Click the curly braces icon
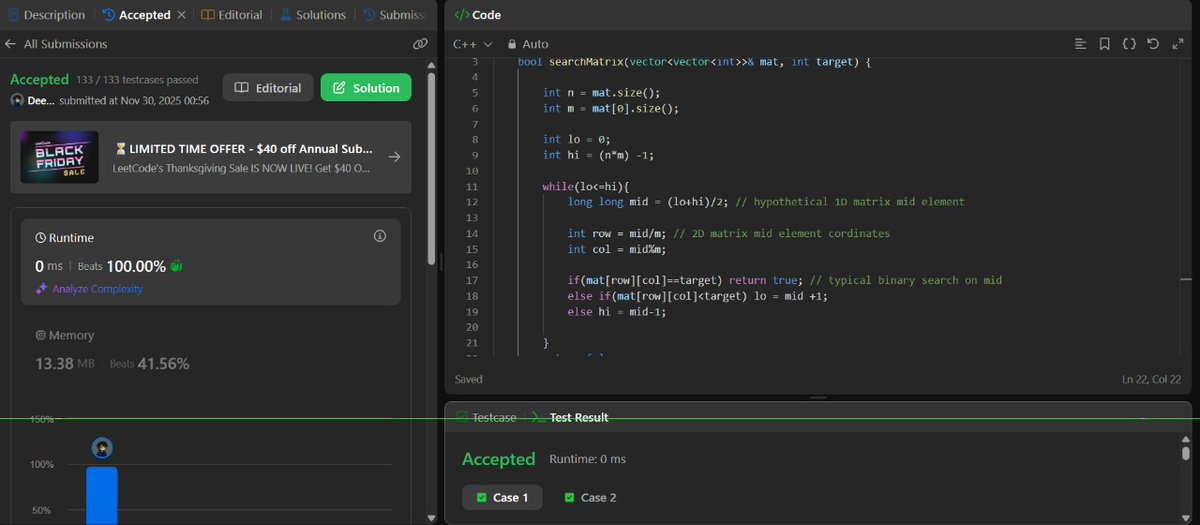The width and height of the screenshot is (1200, 525). coord(1129,44)
